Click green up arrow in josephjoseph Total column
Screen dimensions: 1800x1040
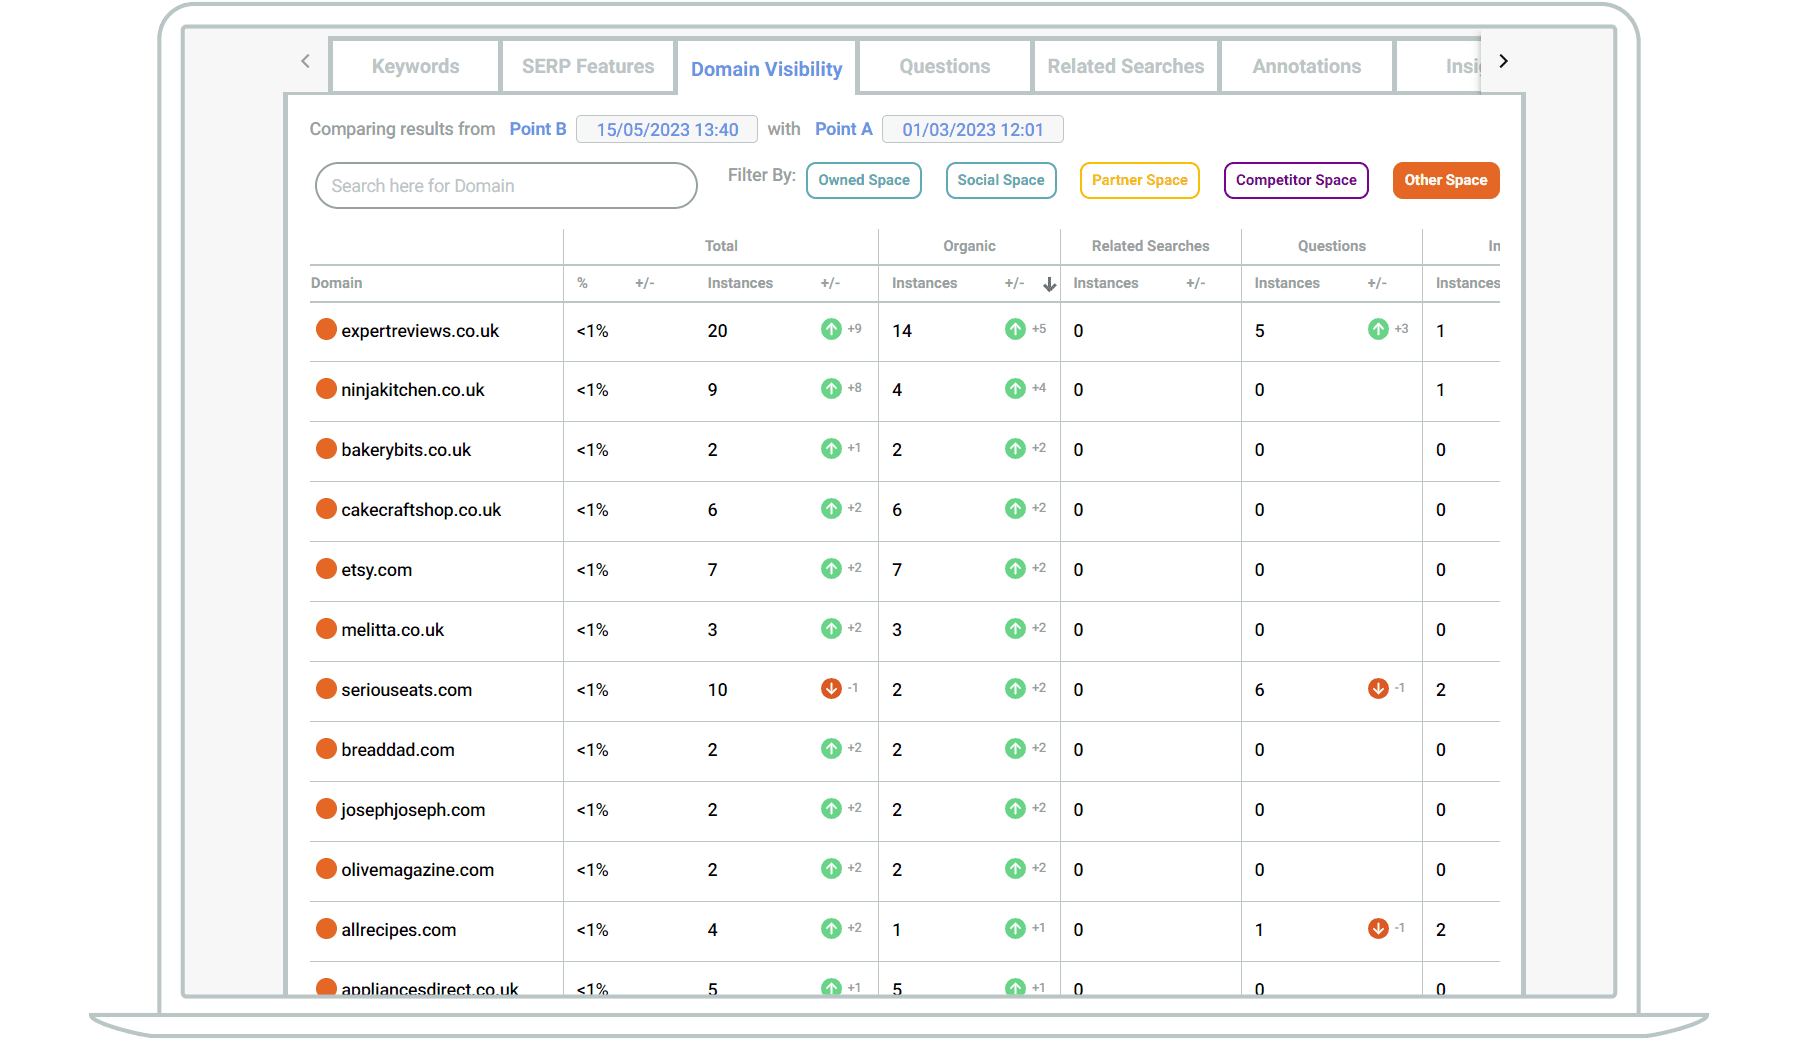831,808
